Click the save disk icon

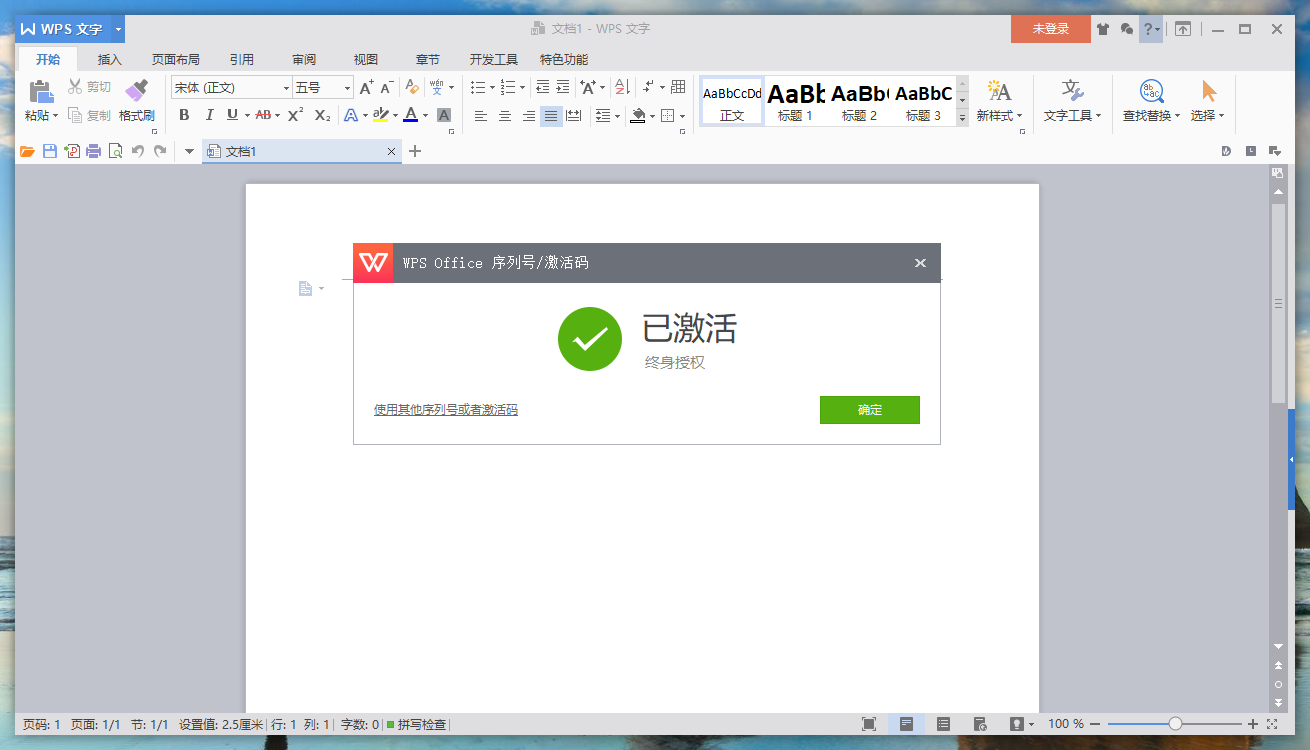(50, 151)
